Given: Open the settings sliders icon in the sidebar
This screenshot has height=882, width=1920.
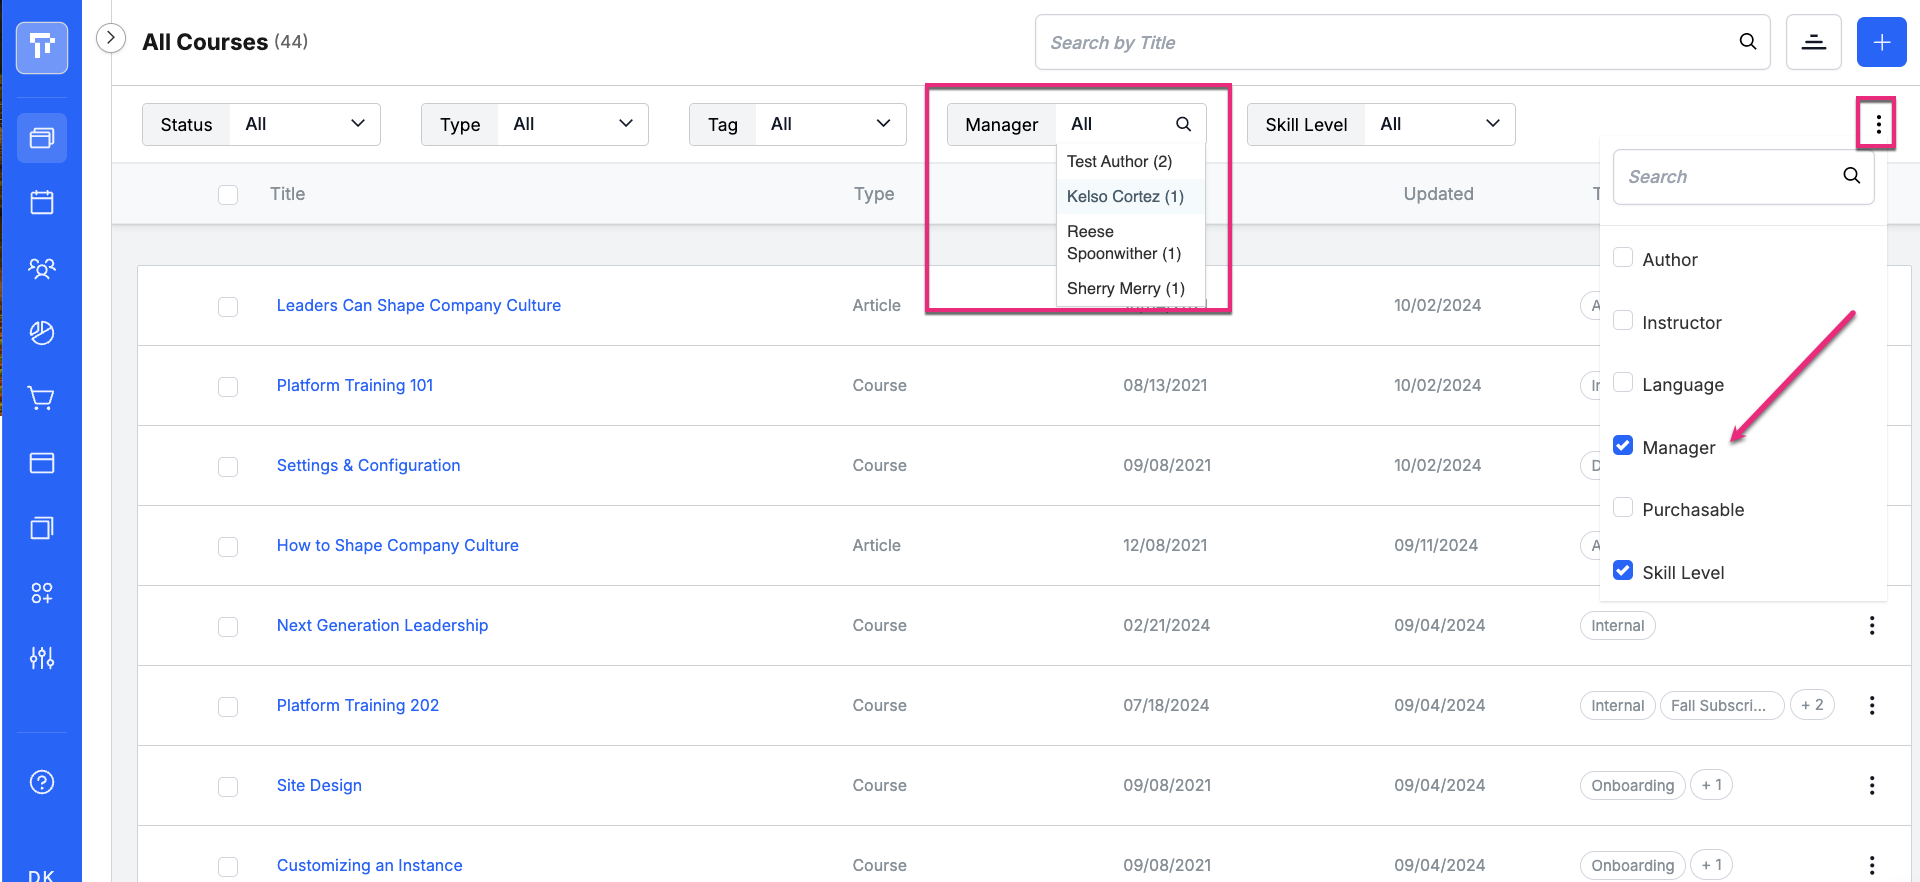Looking at the screenshot, I should tap(42, 658).
